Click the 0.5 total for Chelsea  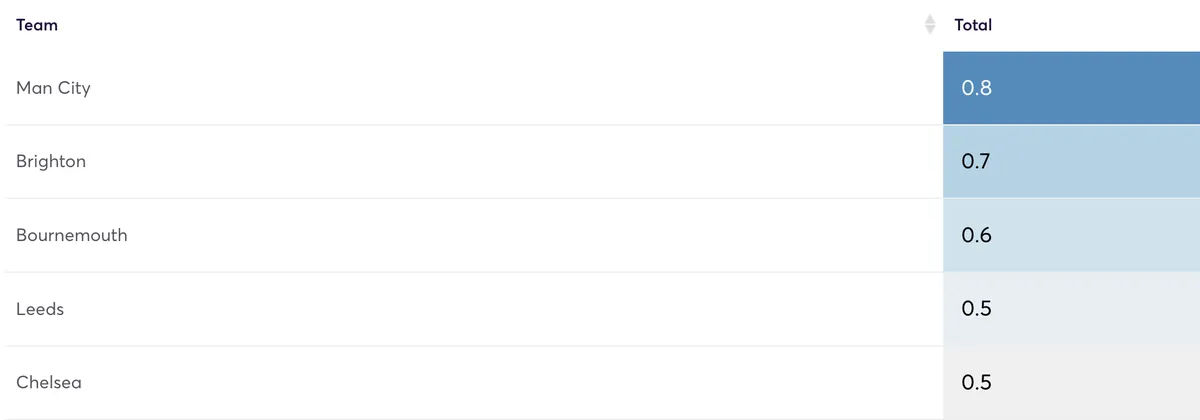[x=1070, y=382]
